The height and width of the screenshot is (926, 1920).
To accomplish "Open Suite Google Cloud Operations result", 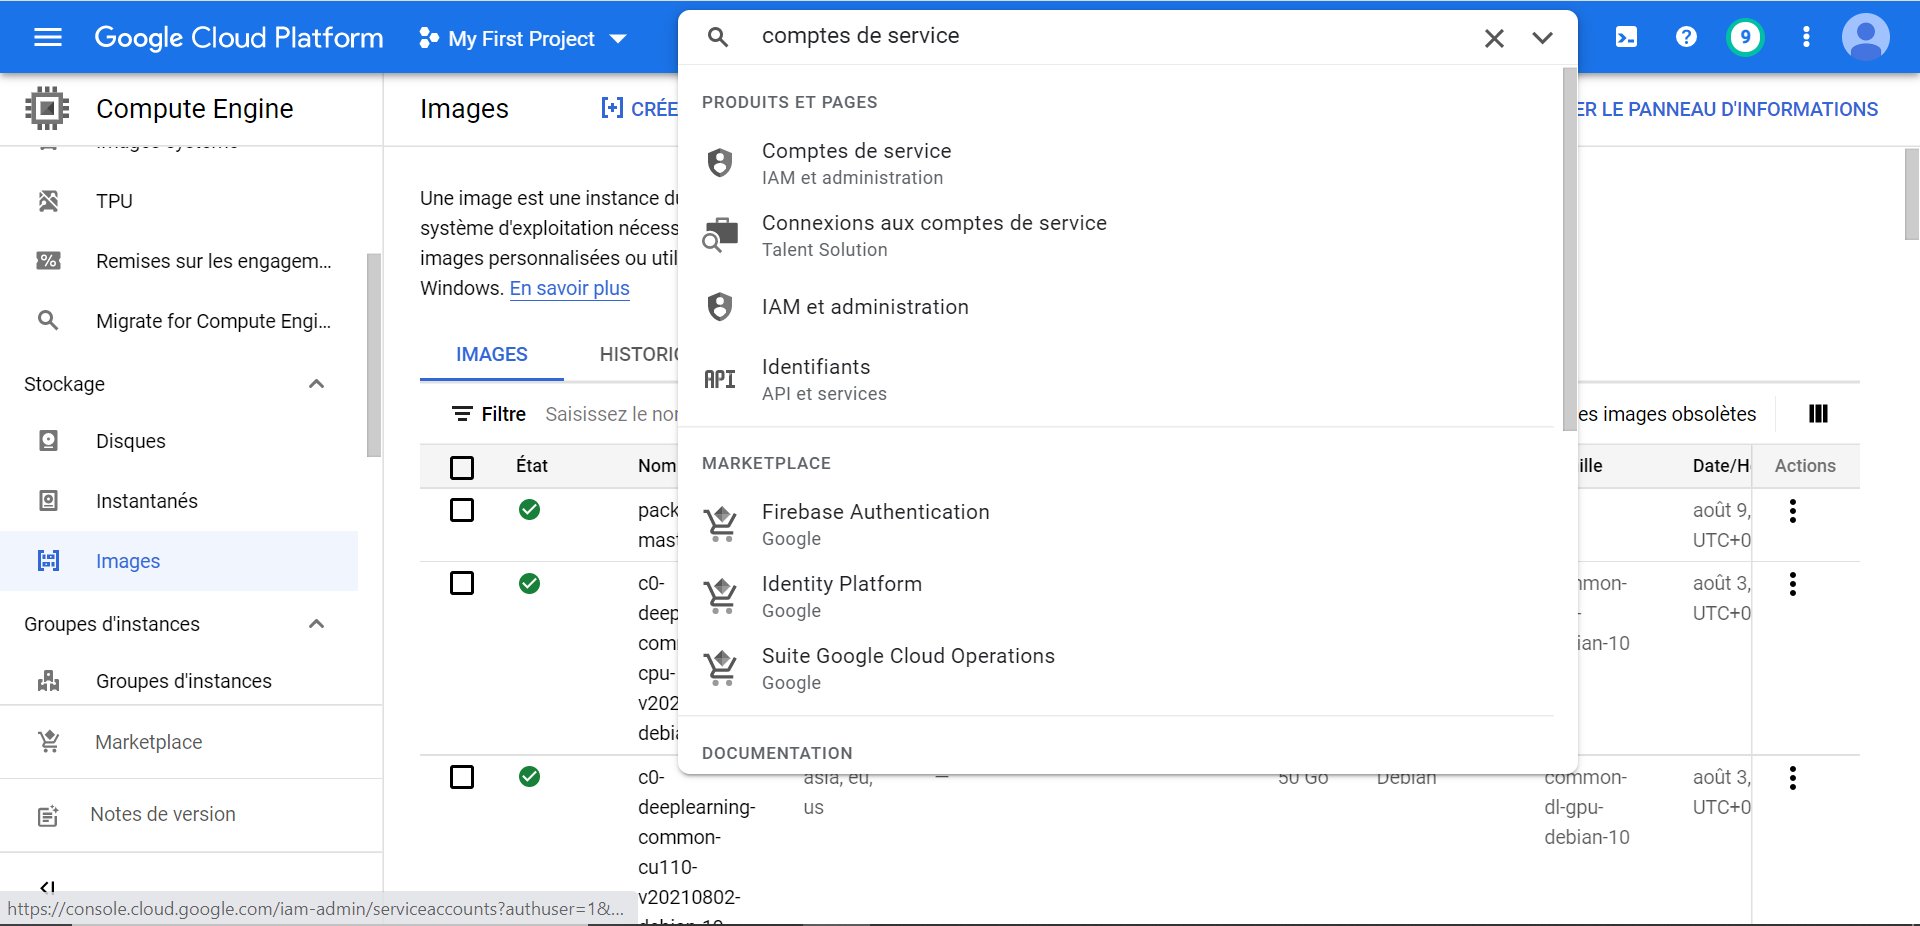I will [1120, 668].
